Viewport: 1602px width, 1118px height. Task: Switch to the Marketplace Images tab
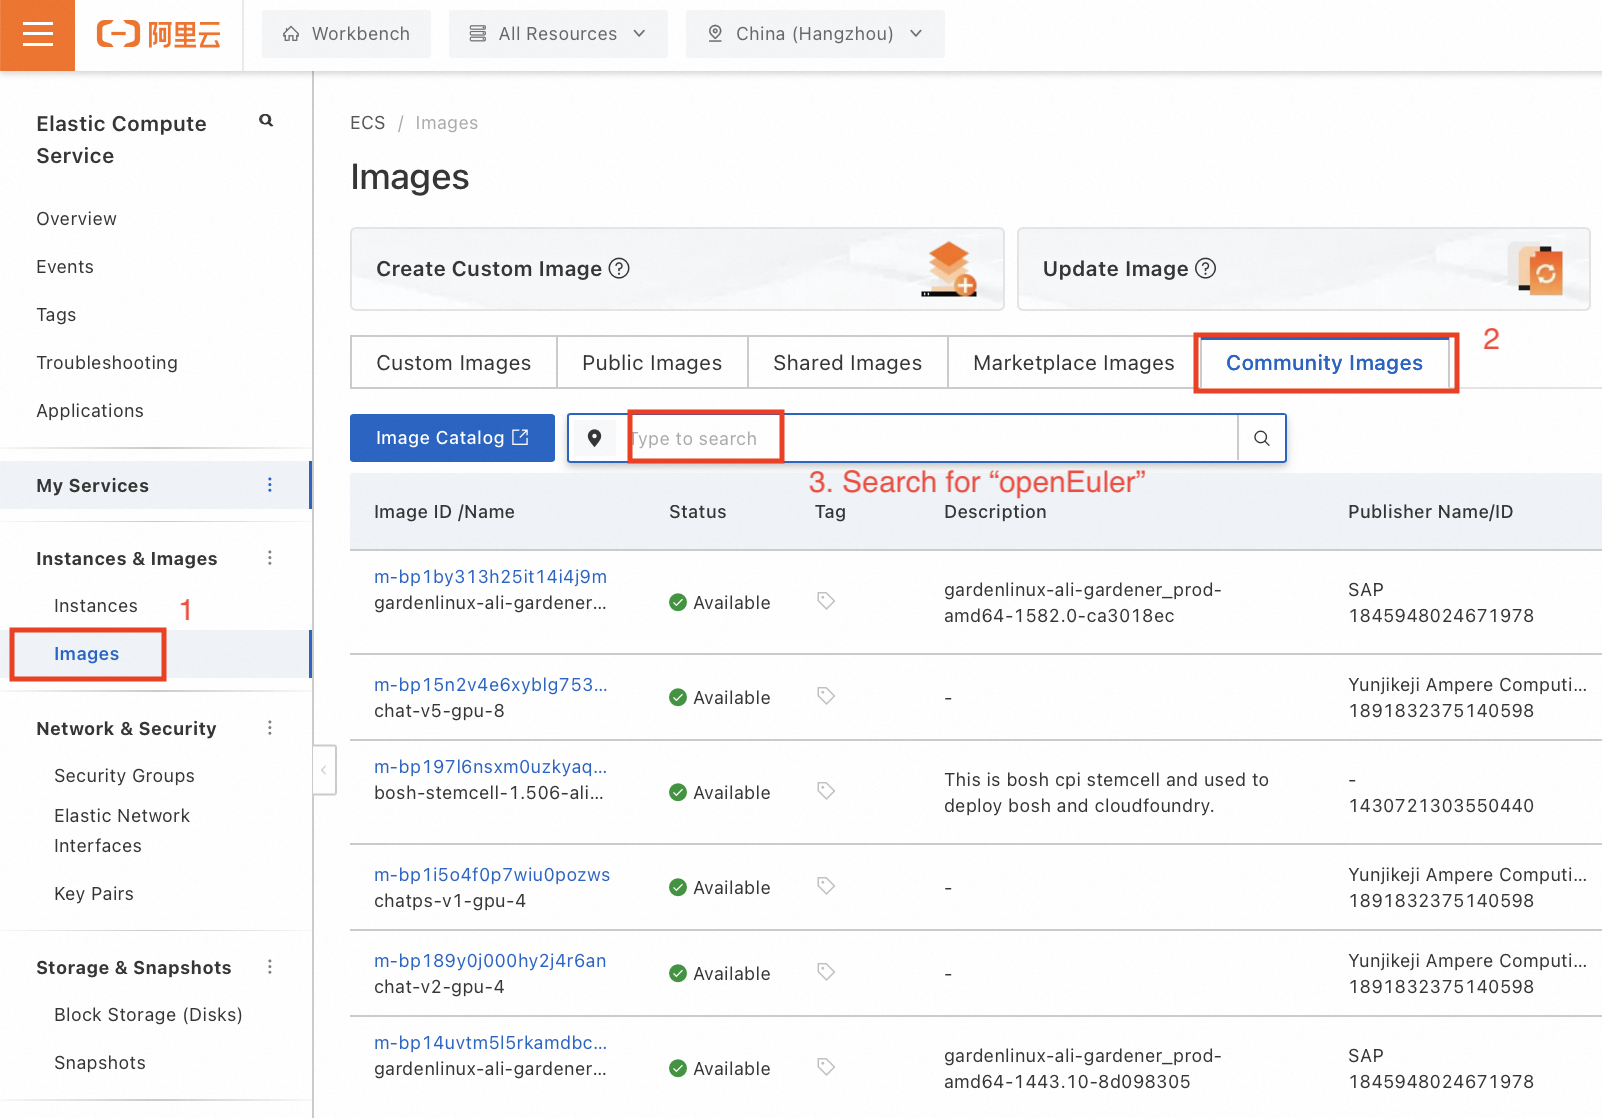pyautogui.click(x=1073, y=363)
